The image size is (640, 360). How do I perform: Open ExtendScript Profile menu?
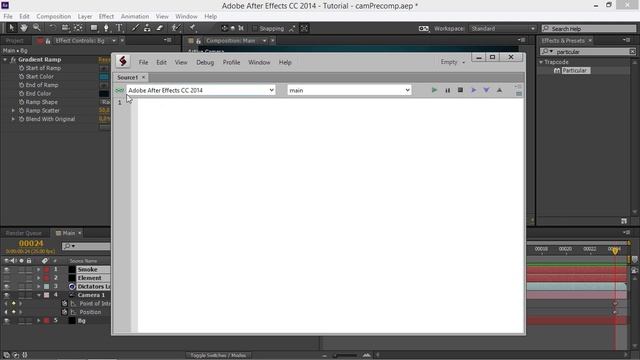pos(231,62)
